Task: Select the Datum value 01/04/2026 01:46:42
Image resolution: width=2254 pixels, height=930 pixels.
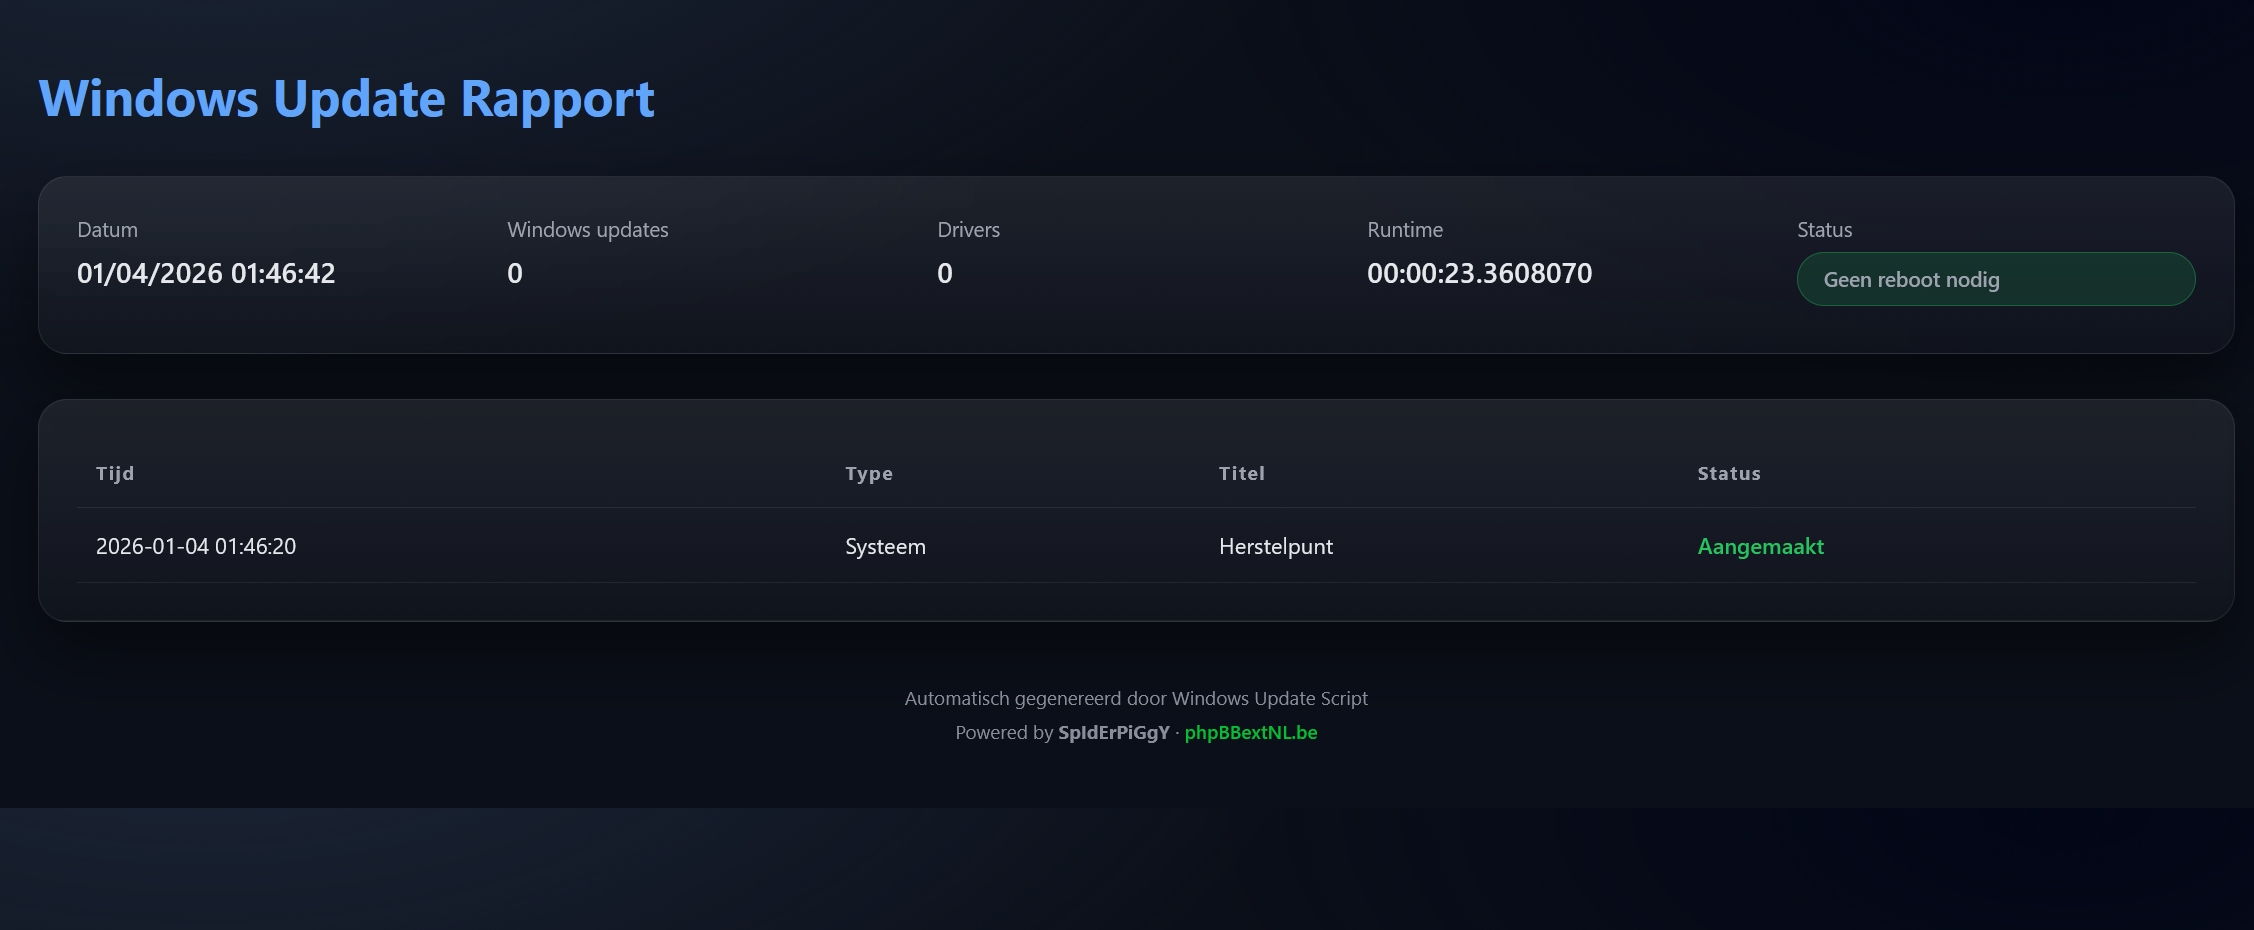Action: pyautogui.click(x=206, y=274)
